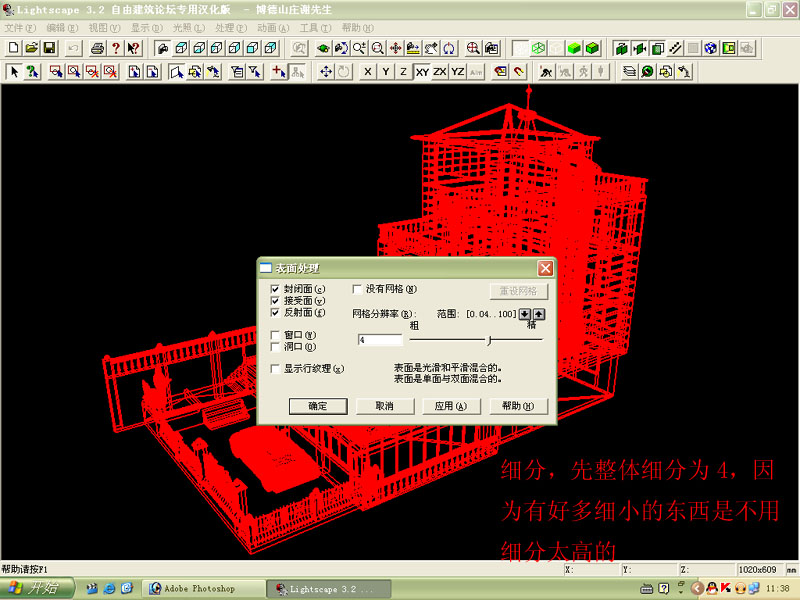This screenshot has width=800, height=600.
Task: Click the red plus add-selection icon
Action: (279, 72)
